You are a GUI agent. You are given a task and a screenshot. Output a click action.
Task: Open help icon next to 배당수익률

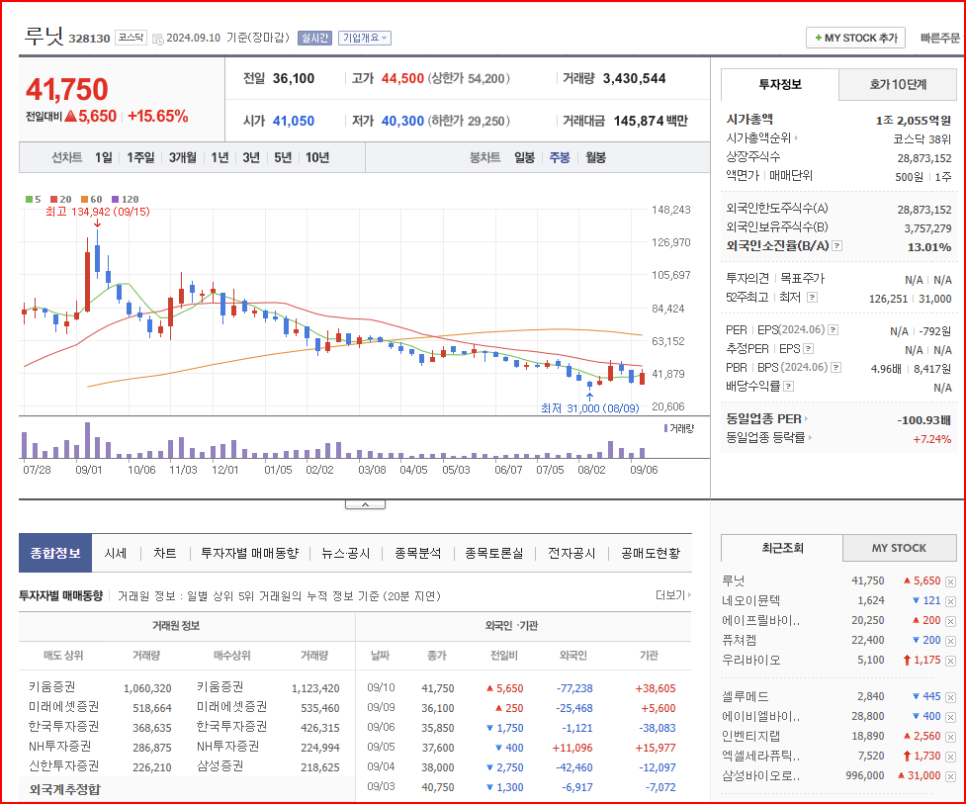(x=789, y=386)
